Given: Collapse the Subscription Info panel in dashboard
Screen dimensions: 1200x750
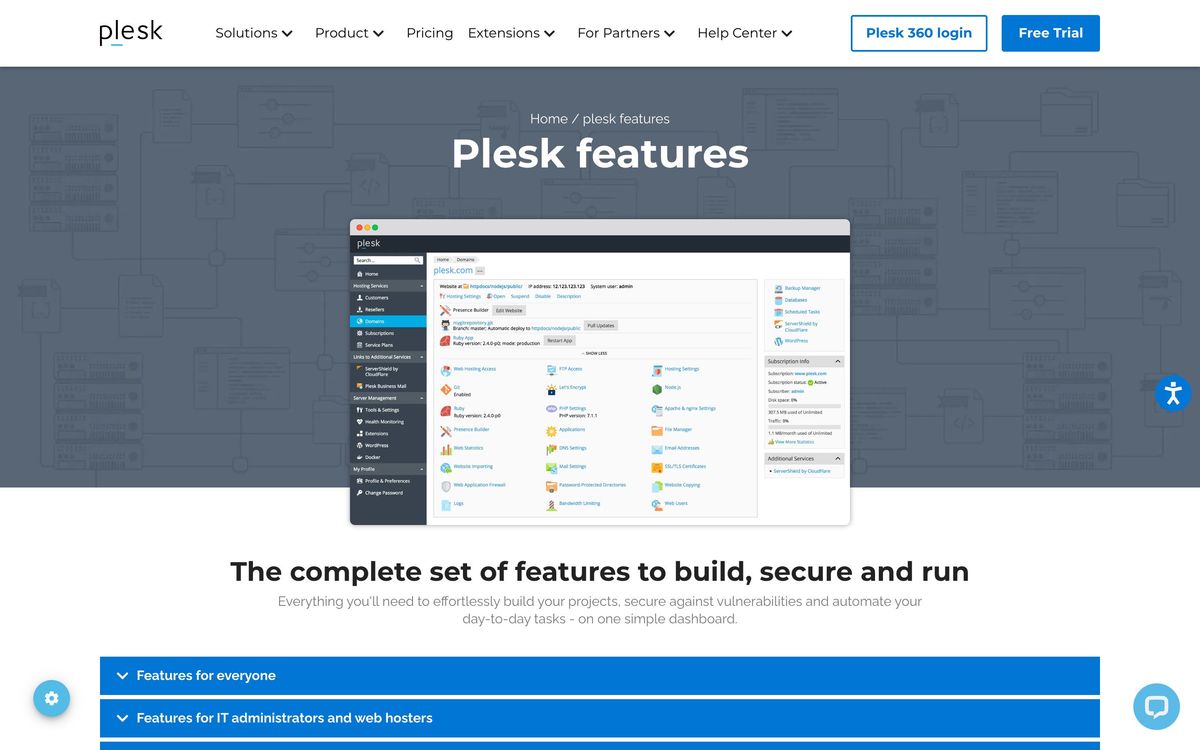Looking at the screenshot, I should coord(838,361).
